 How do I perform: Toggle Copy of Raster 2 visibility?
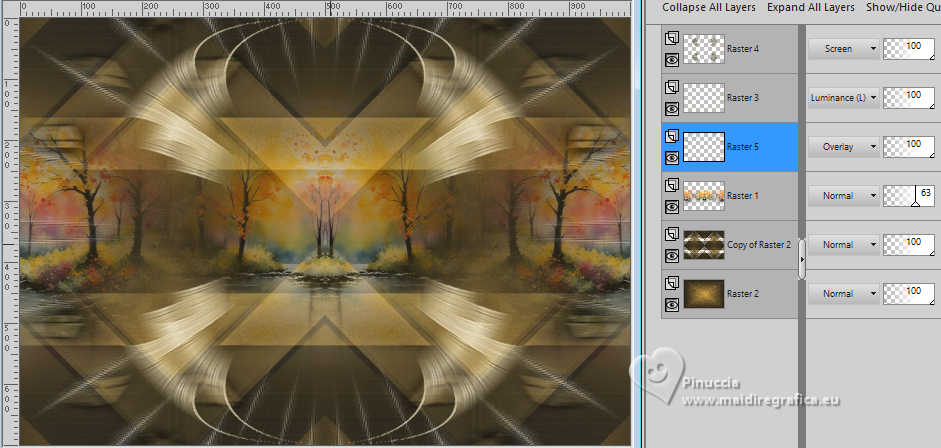(x=672, y=256)
